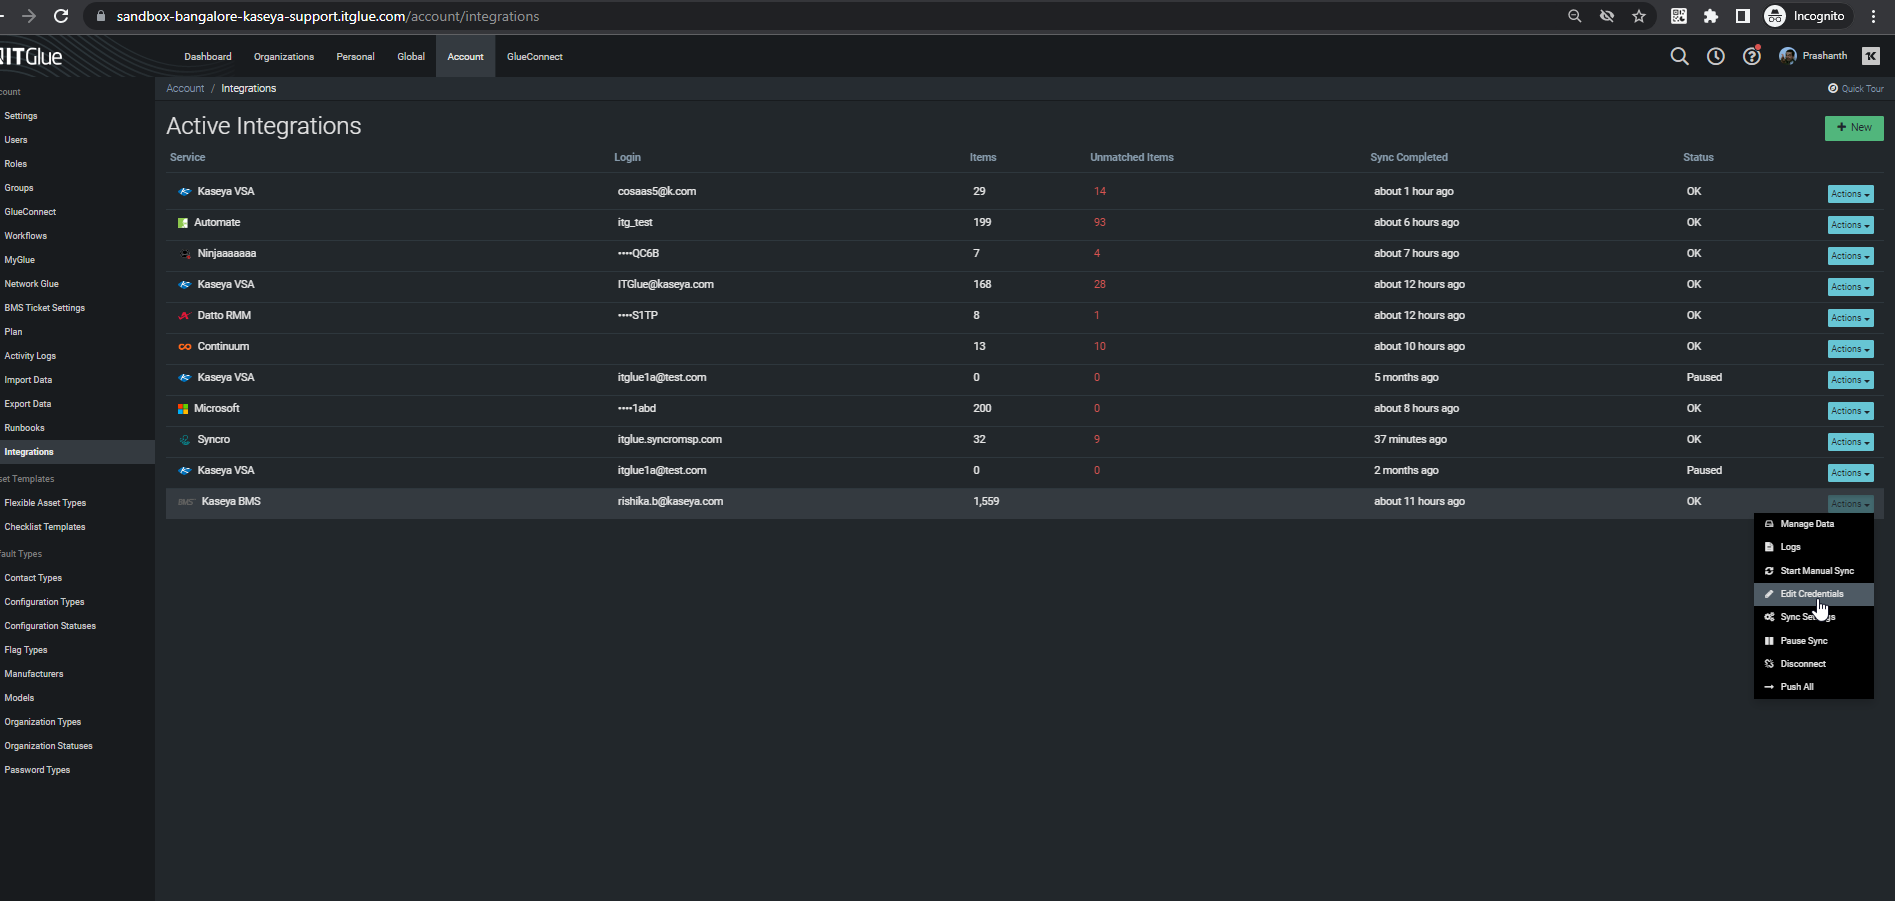This screenshot has width=1895, height=901.
Task: Click the browser address bar URL
Action: click(x=328, y=16)
